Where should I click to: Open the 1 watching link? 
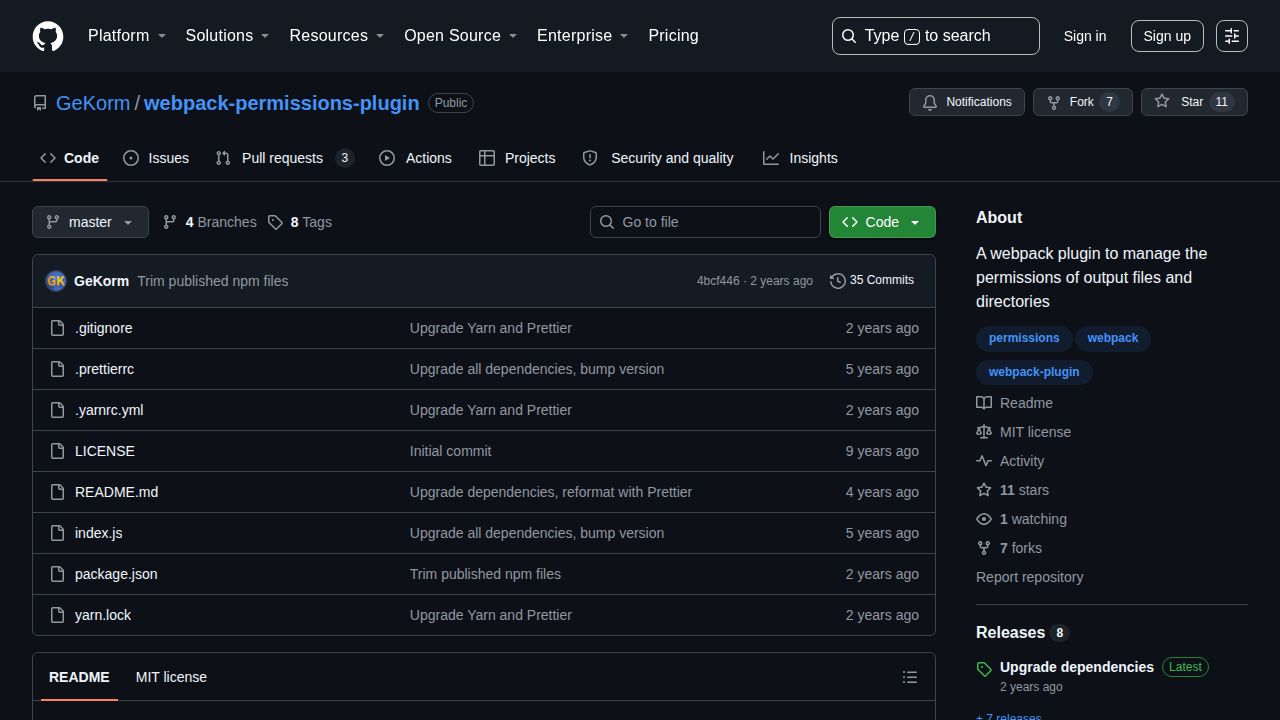point(1021,519)
